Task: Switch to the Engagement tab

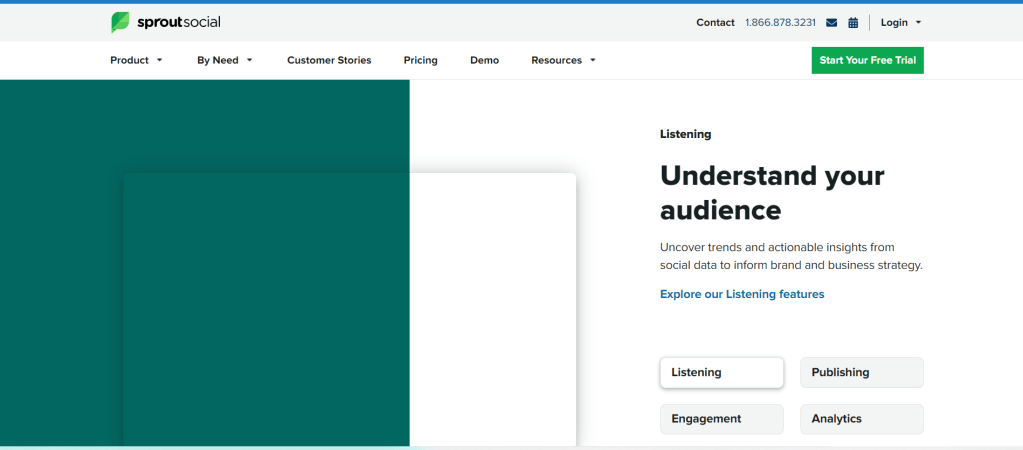Action: [x=721, y=419]
